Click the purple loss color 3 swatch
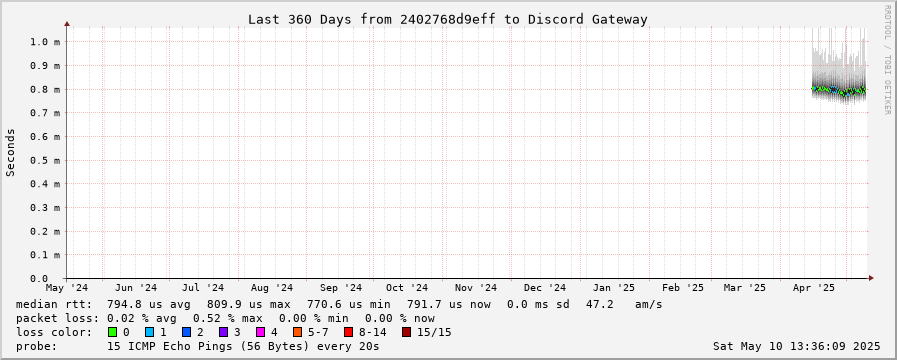 [223, 332]
